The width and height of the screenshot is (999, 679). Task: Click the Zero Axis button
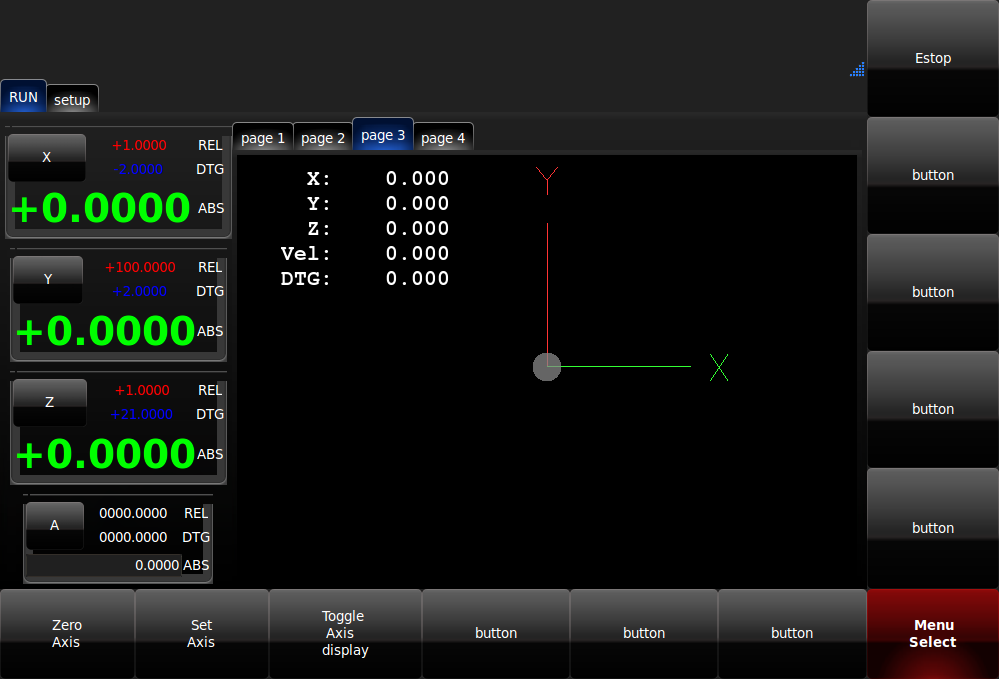[67, 633]
